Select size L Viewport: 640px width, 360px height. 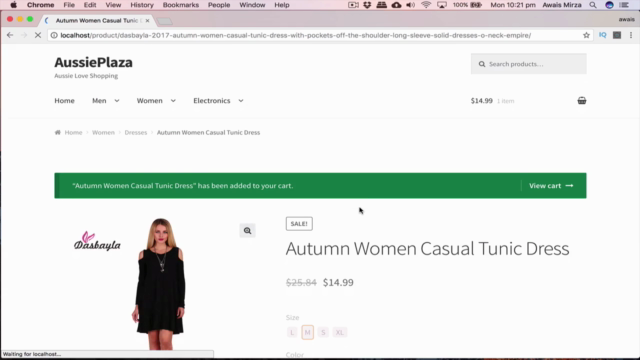click(292, 332)
